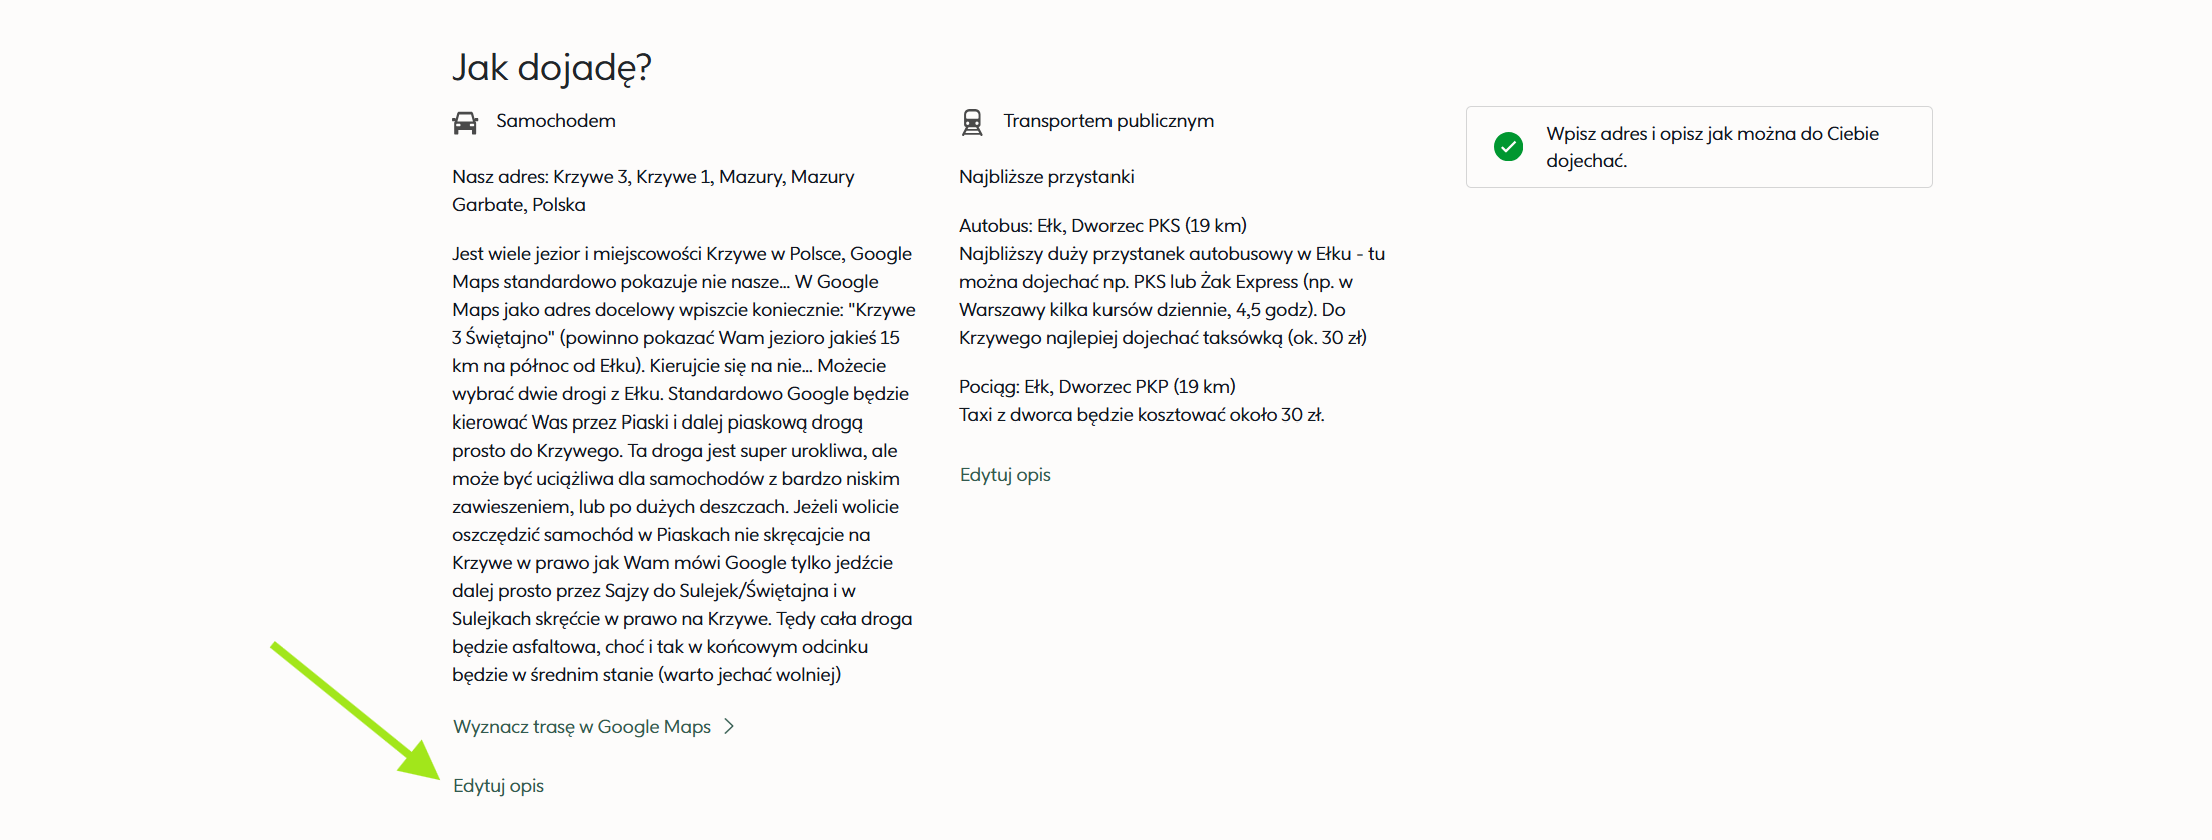2212x840 pixels.
Task: Click the "Jak dojadę?" heading
Action: click(552, 67)
